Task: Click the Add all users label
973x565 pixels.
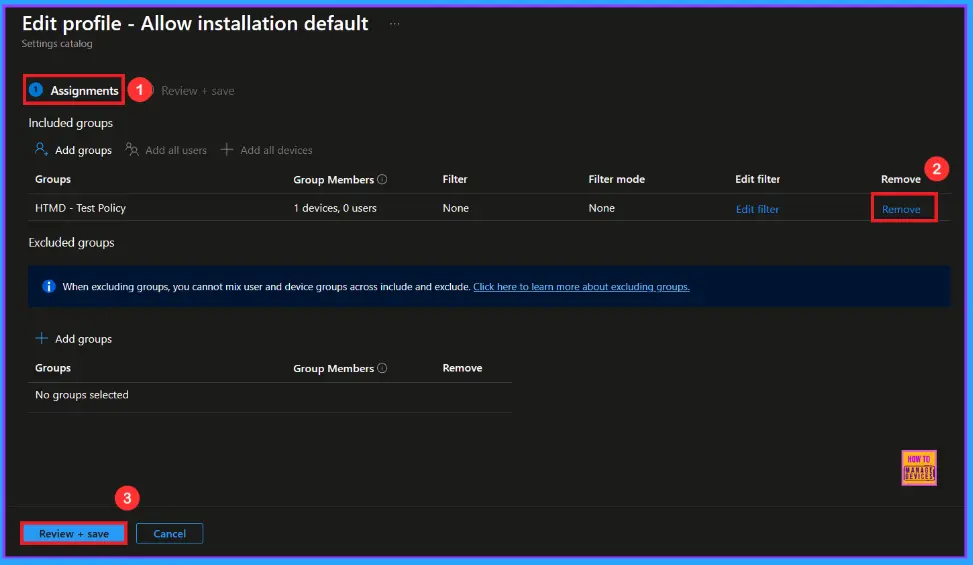Action: pyautogui.click(x=176, y=150)
